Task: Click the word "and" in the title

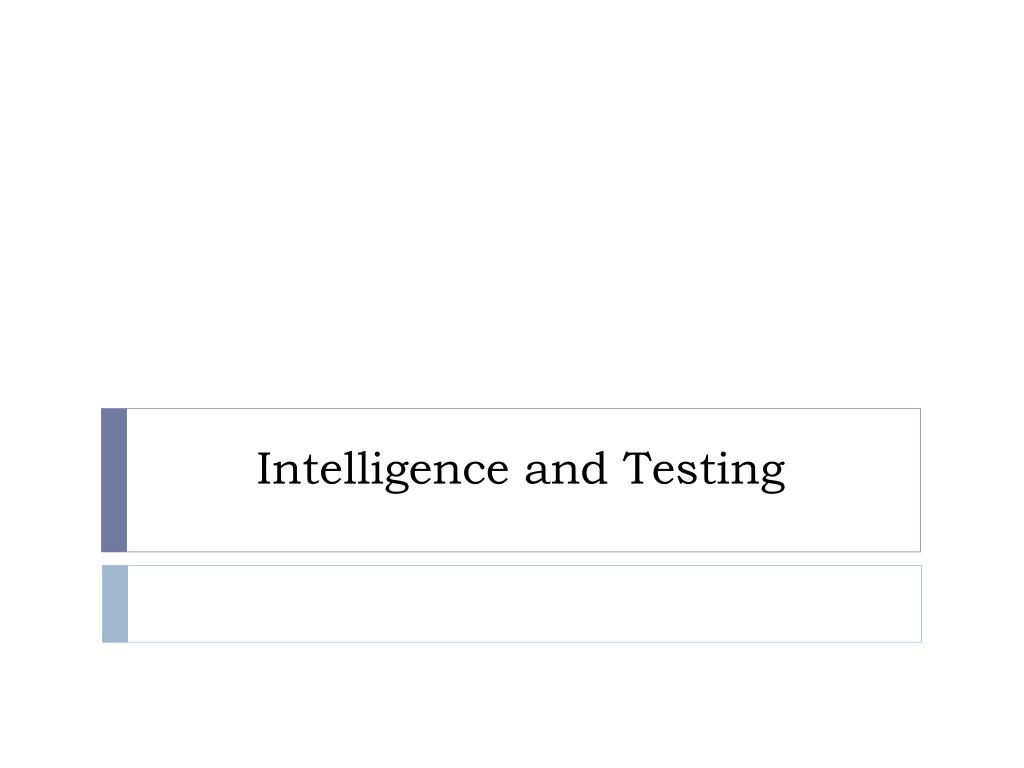Action: pos(566,468)
